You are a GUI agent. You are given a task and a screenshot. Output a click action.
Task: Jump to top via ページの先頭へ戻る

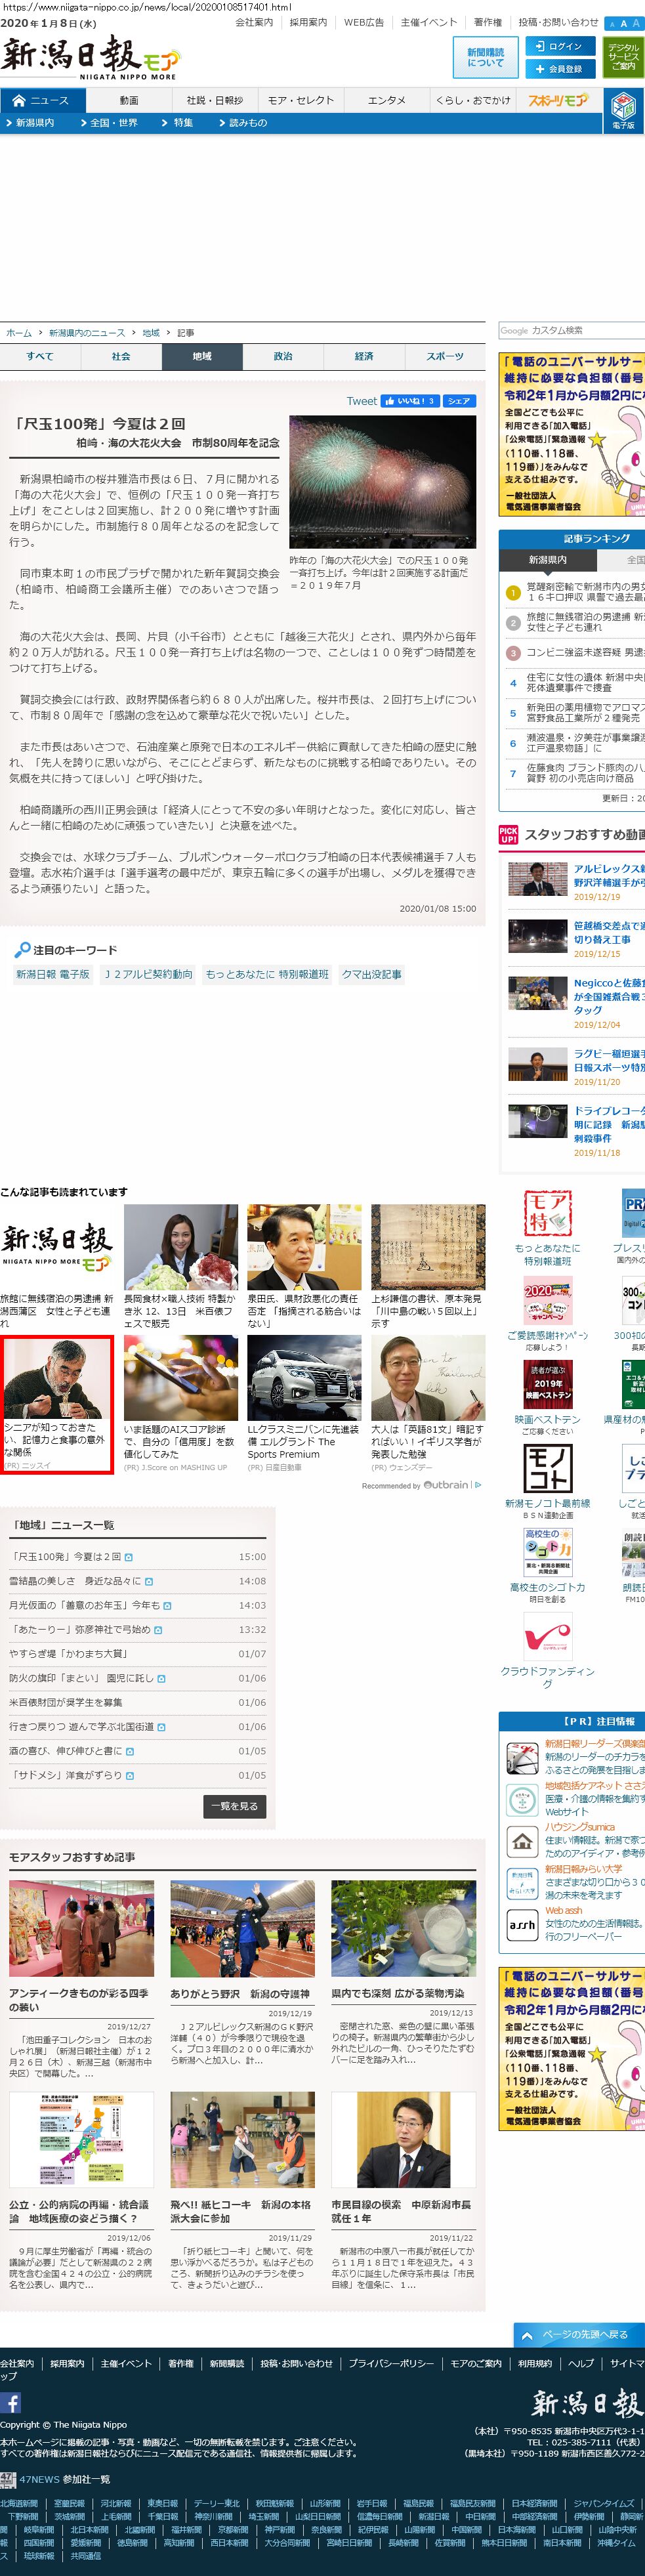tap(579, 2334)
